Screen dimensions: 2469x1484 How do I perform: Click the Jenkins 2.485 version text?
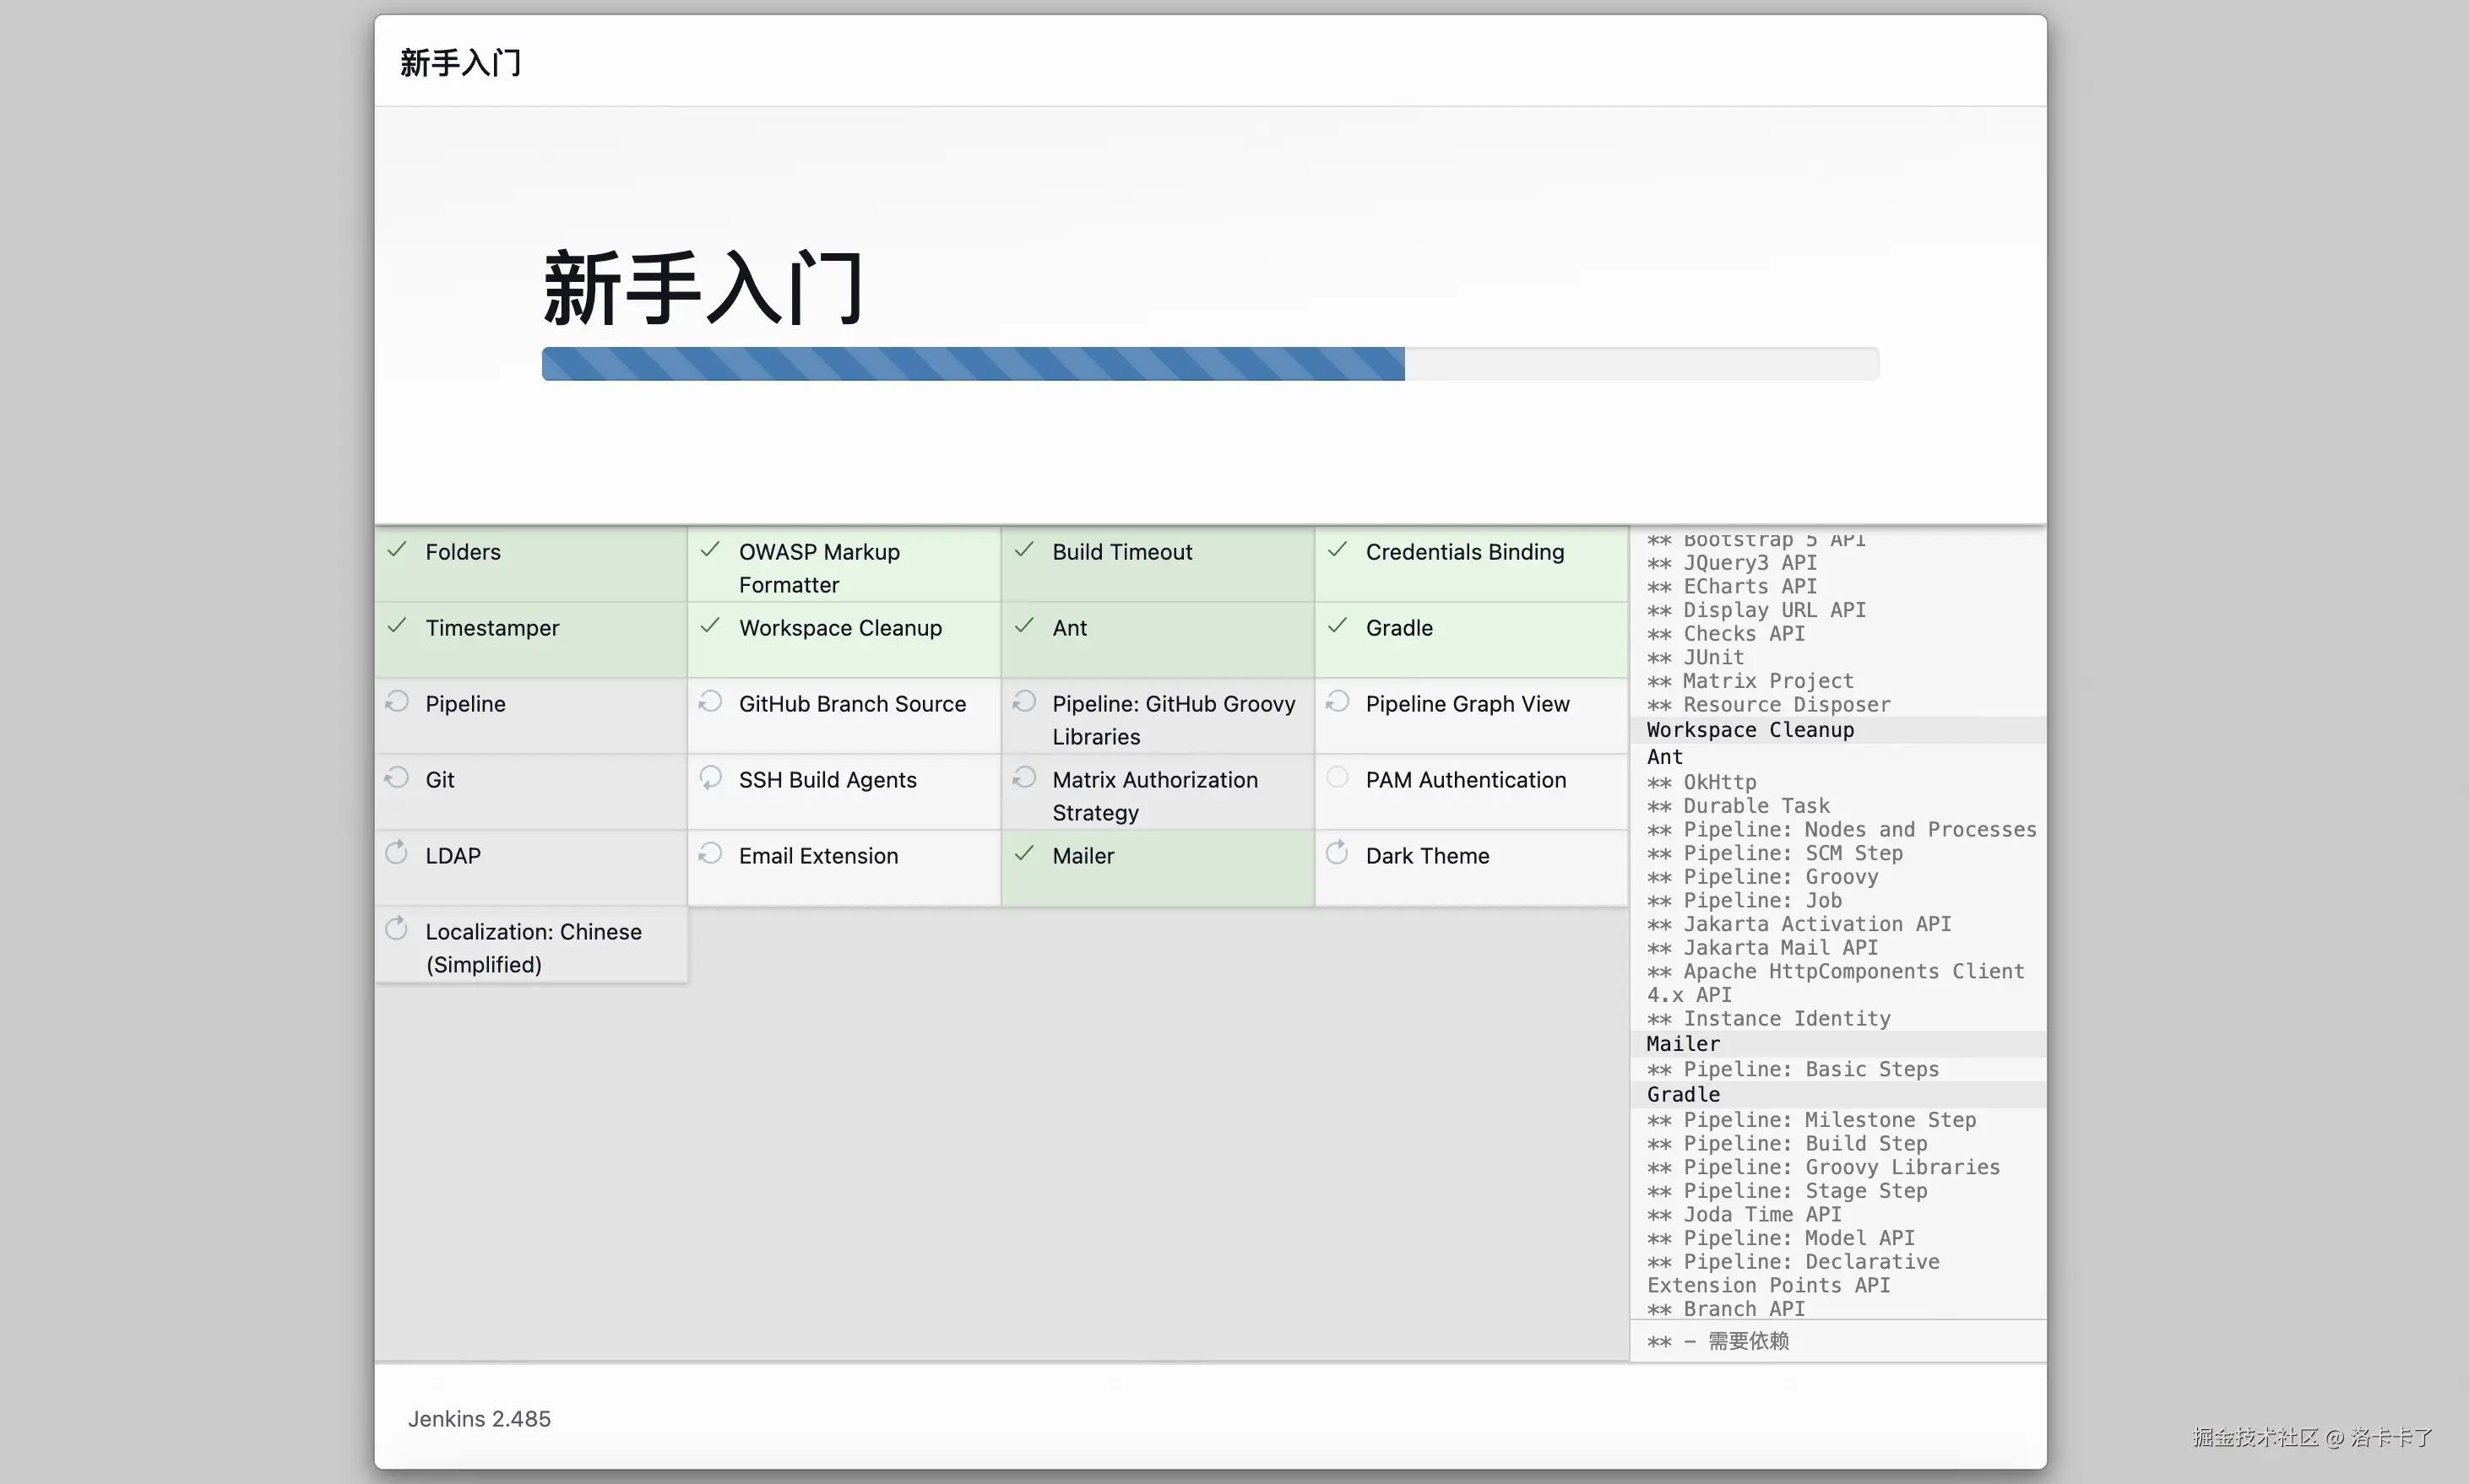coord(479,1418)
